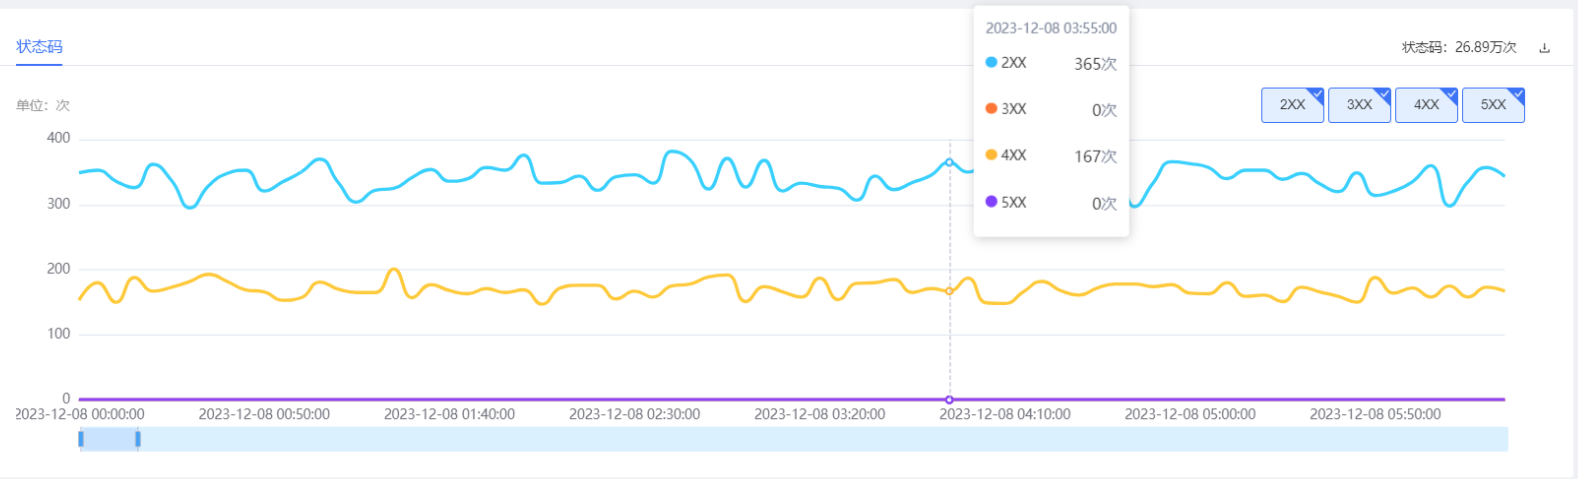Toggle the 4XX series legend button
The width and height of the screenshot is (1578, 479).
coord(1426,105)
